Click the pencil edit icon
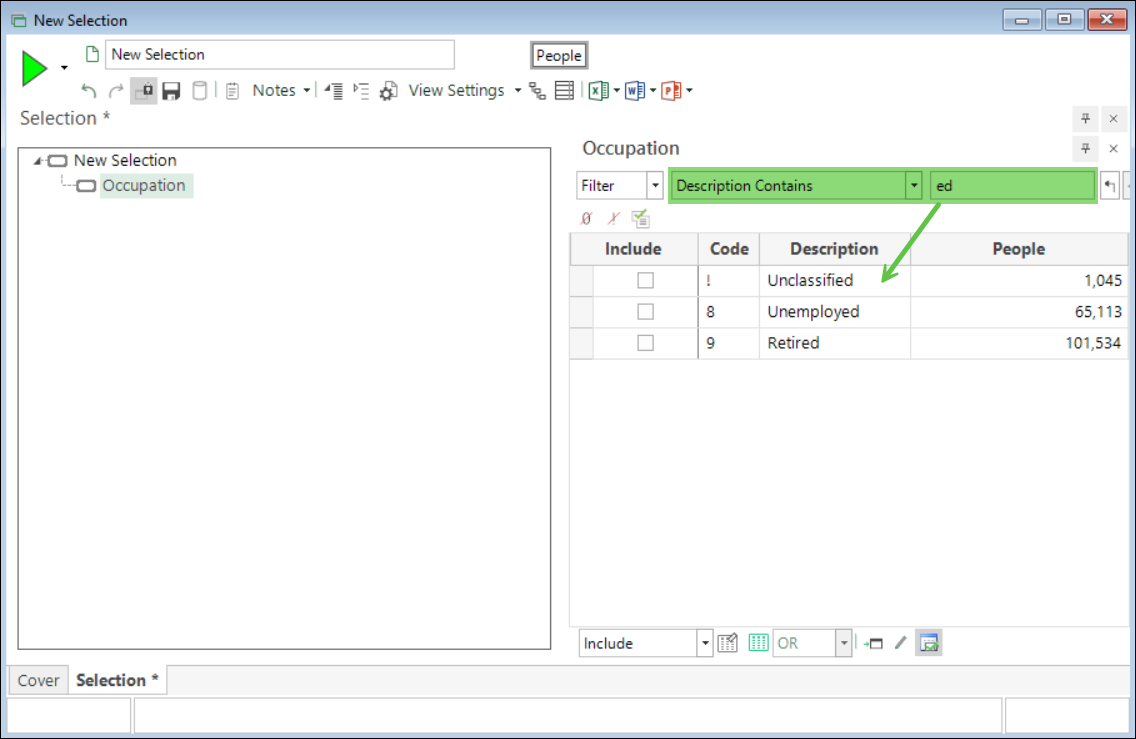 click(x=901, y=643)
